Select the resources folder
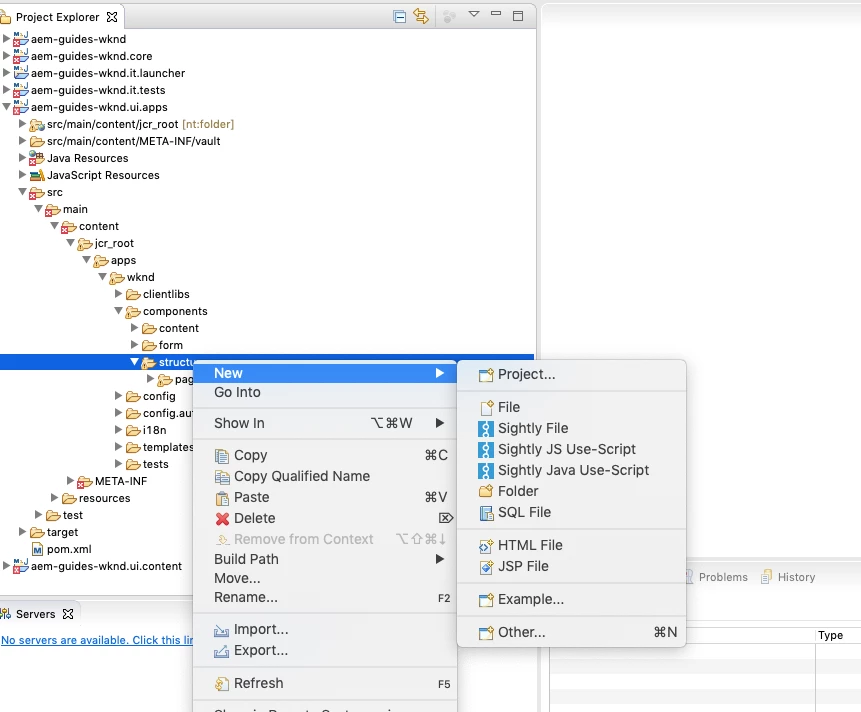The image size is (861, 712). (x=104, y=498)
